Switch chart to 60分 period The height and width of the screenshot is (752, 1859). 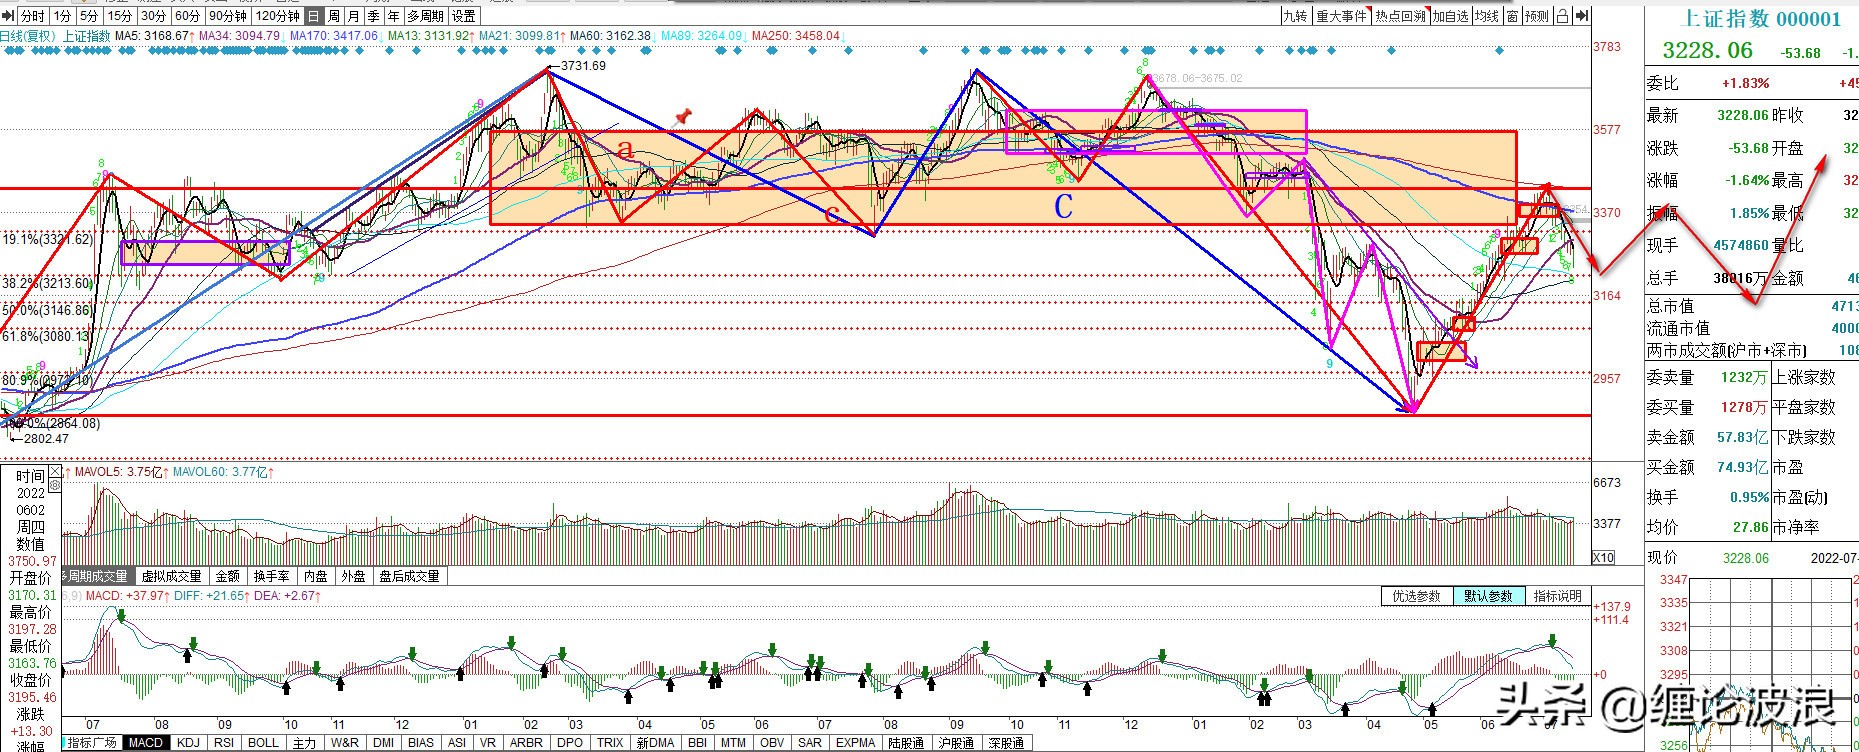click(187, 16)
